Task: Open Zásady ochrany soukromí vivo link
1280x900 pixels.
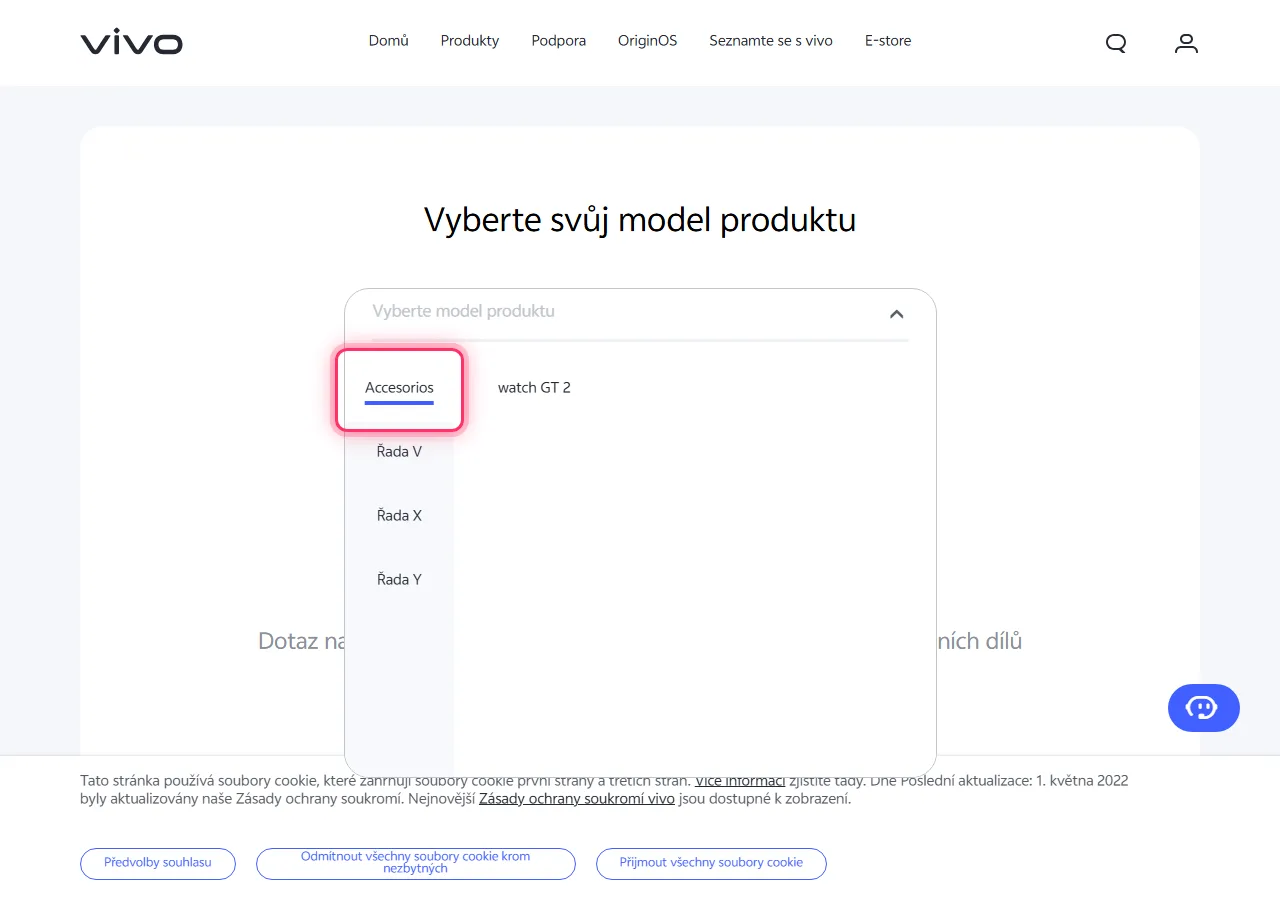Action: (x=577, y=799)
